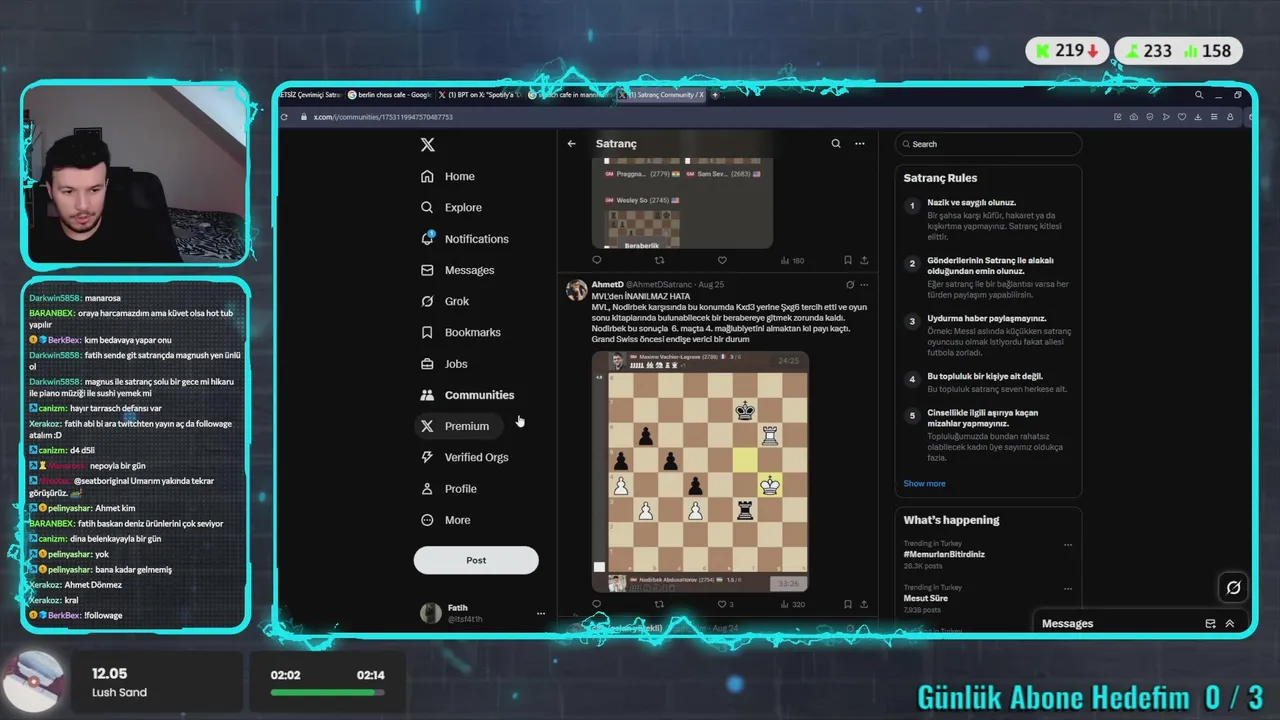Open Home from X sidebar
Screen dimensions: 1280x720
click(x=448, y=176)
